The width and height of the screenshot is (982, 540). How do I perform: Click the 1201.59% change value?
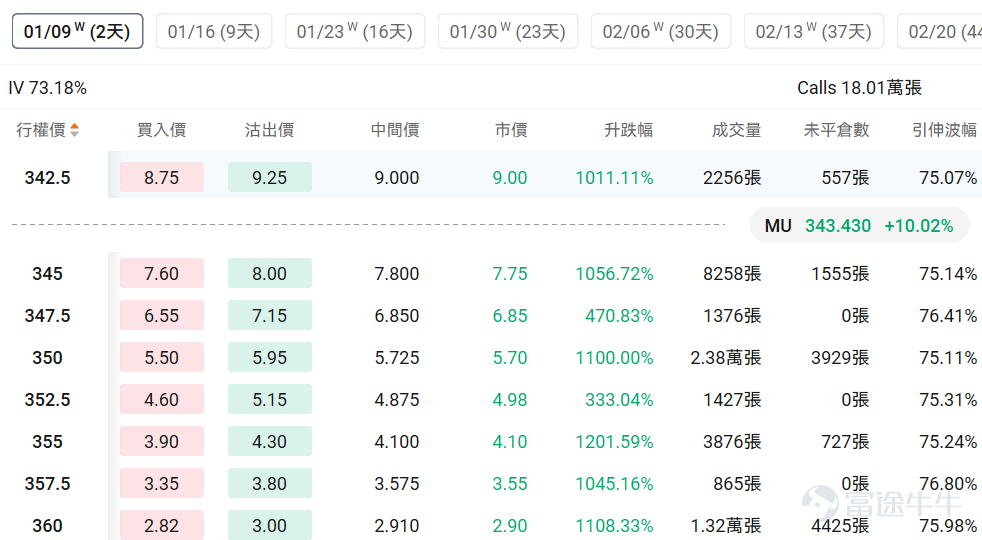pos(614,441)
